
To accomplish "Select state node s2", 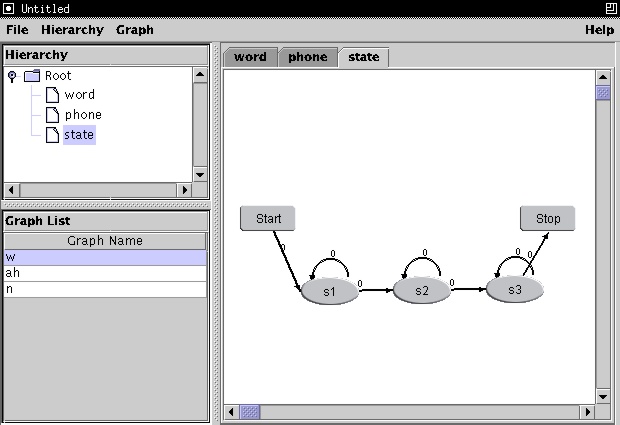I will click(422, 291).
